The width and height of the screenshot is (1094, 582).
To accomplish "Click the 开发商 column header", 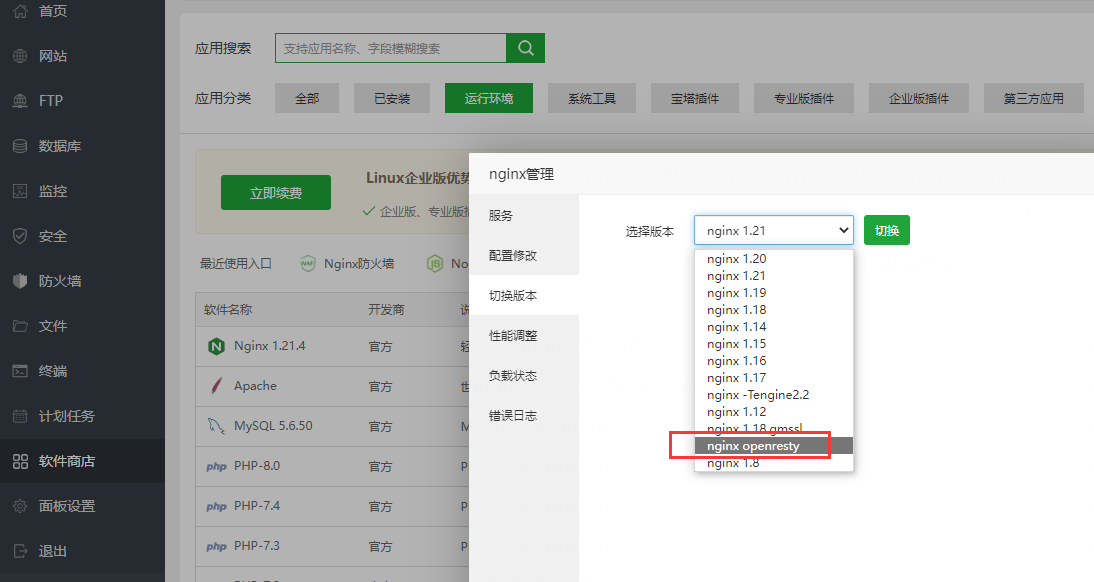I will pyautogui.click(x=387, y=310).
